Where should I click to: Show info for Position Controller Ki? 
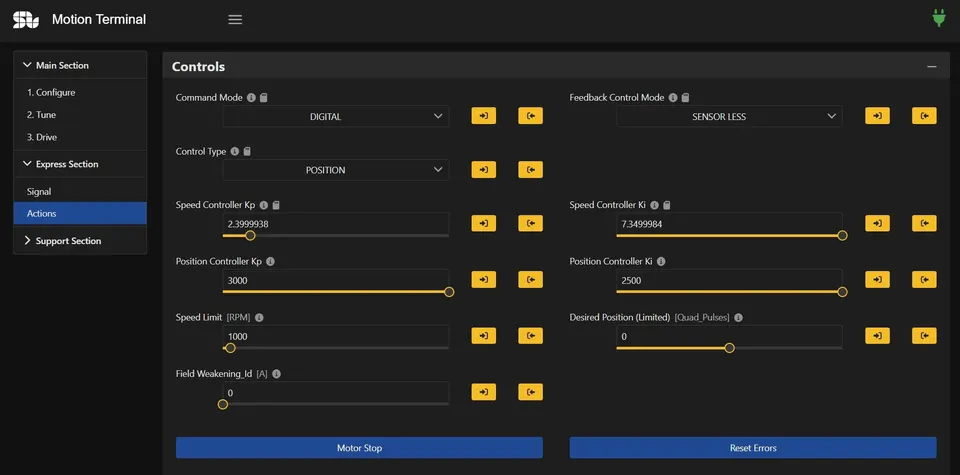tap(661, 261)
